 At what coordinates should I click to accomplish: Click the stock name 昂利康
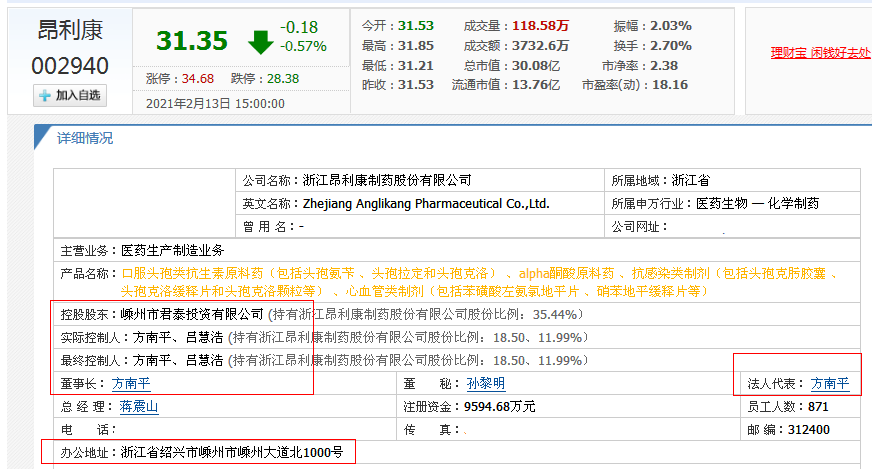click(x=70, y=31)
